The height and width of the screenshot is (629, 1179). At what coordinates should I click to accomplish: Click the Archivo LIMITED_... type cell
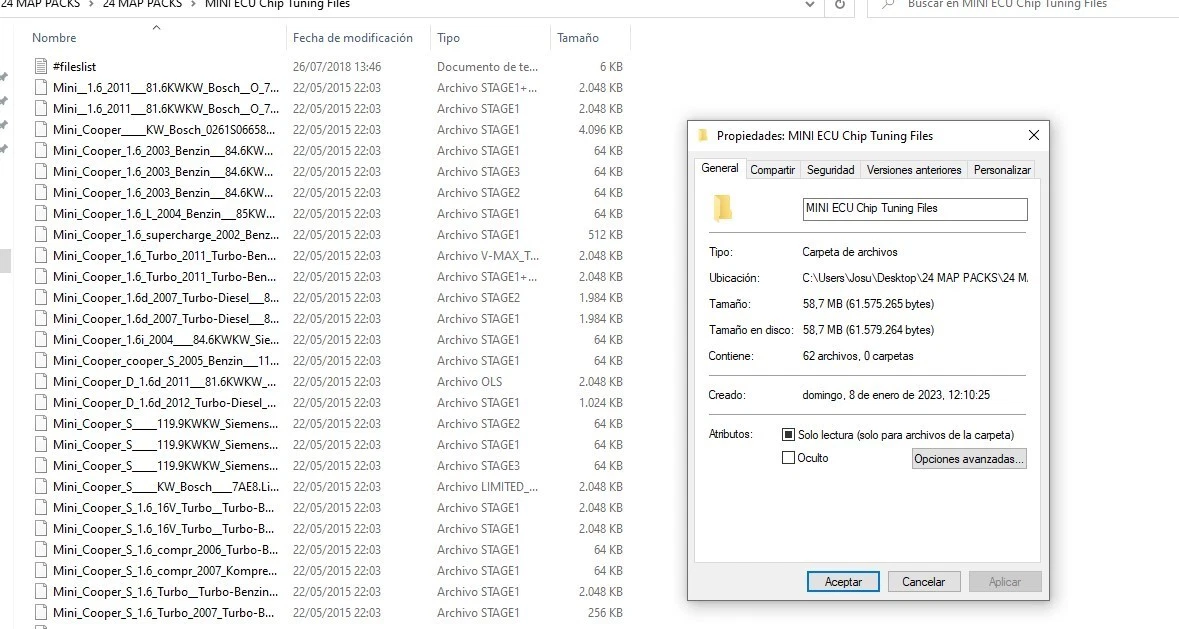[487, 487]
